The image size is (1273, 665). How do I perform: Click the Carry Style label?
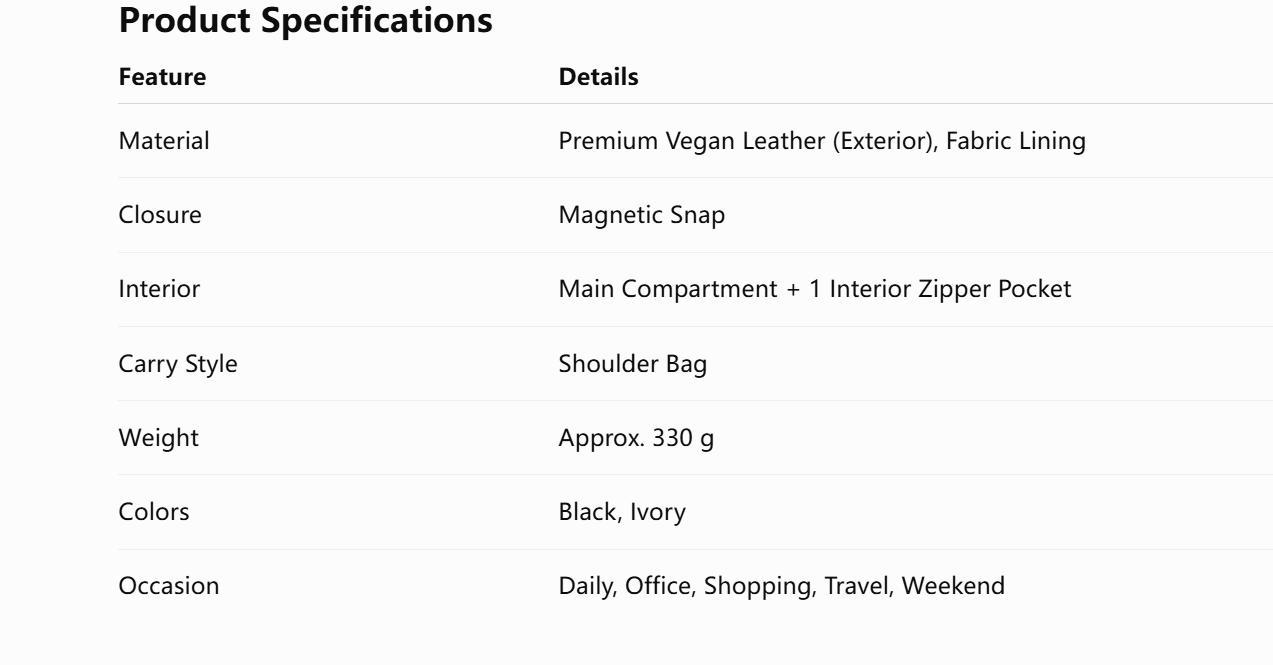(178, 365)
